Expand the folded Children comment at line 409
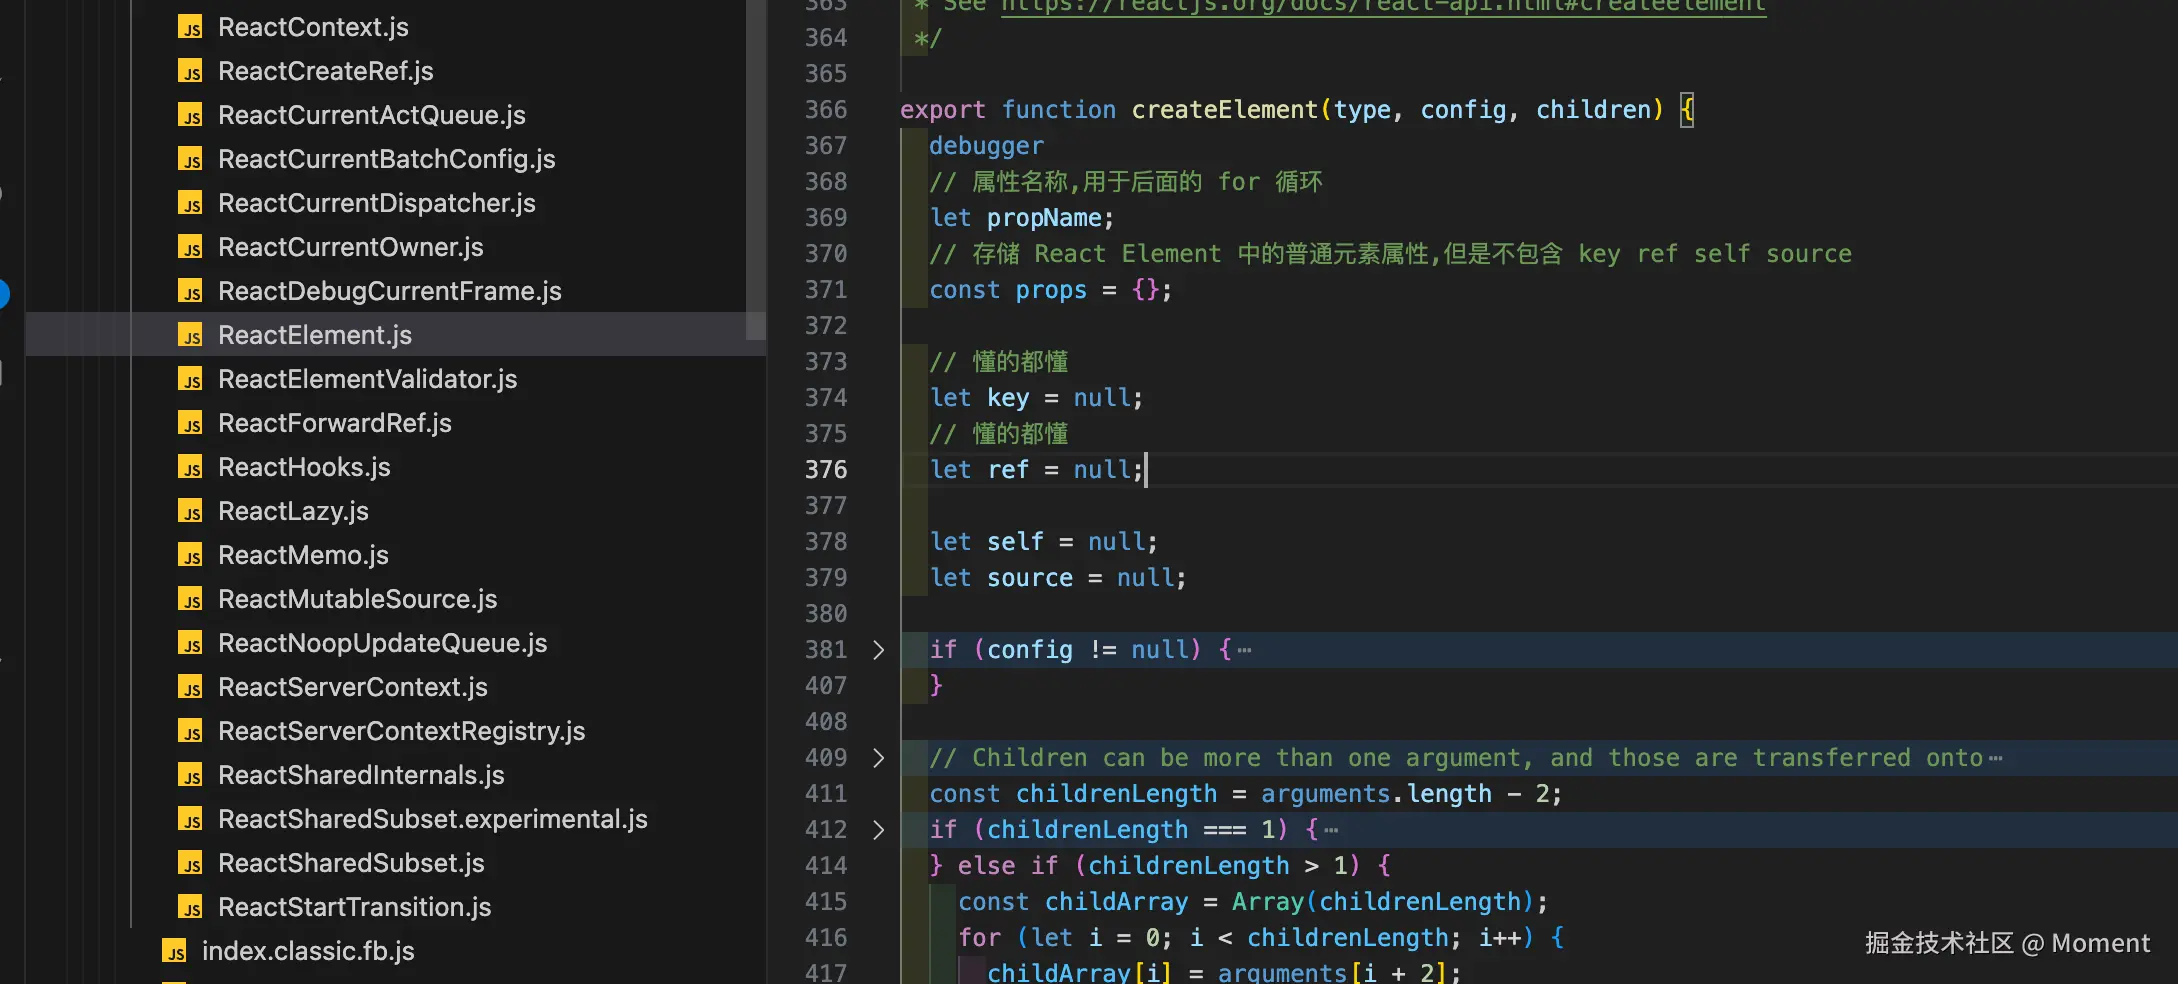The height and width of the screenshot is (984, 2178). (x=878, y=758)
